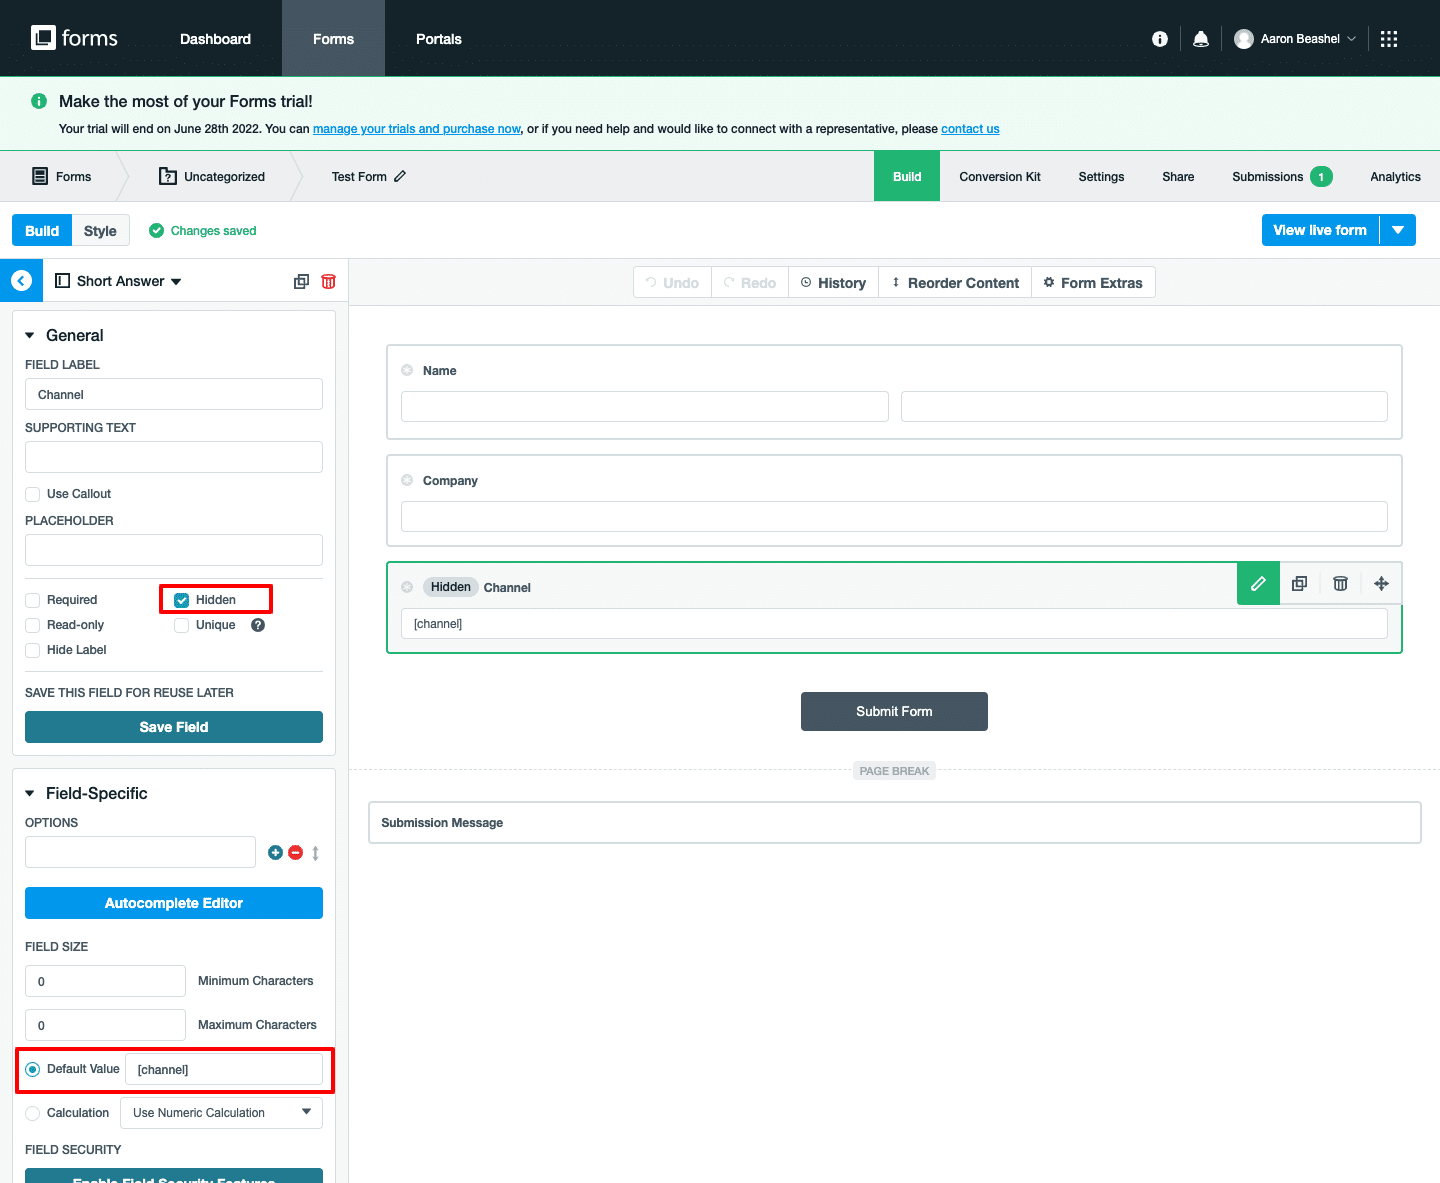Viewport: 1440px width, 1183px height.
Task: Duplicate the Channel field with the copy icon
Action: pos(1299,583)
